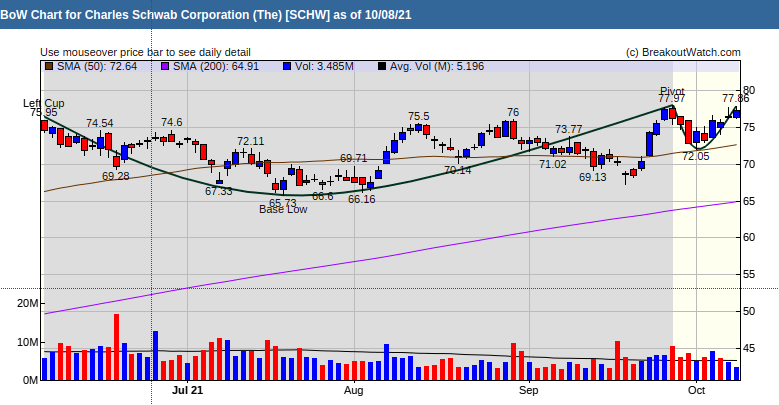
Task: Click the tall blue volume bar before Jul 21
Action: (156, 355)
